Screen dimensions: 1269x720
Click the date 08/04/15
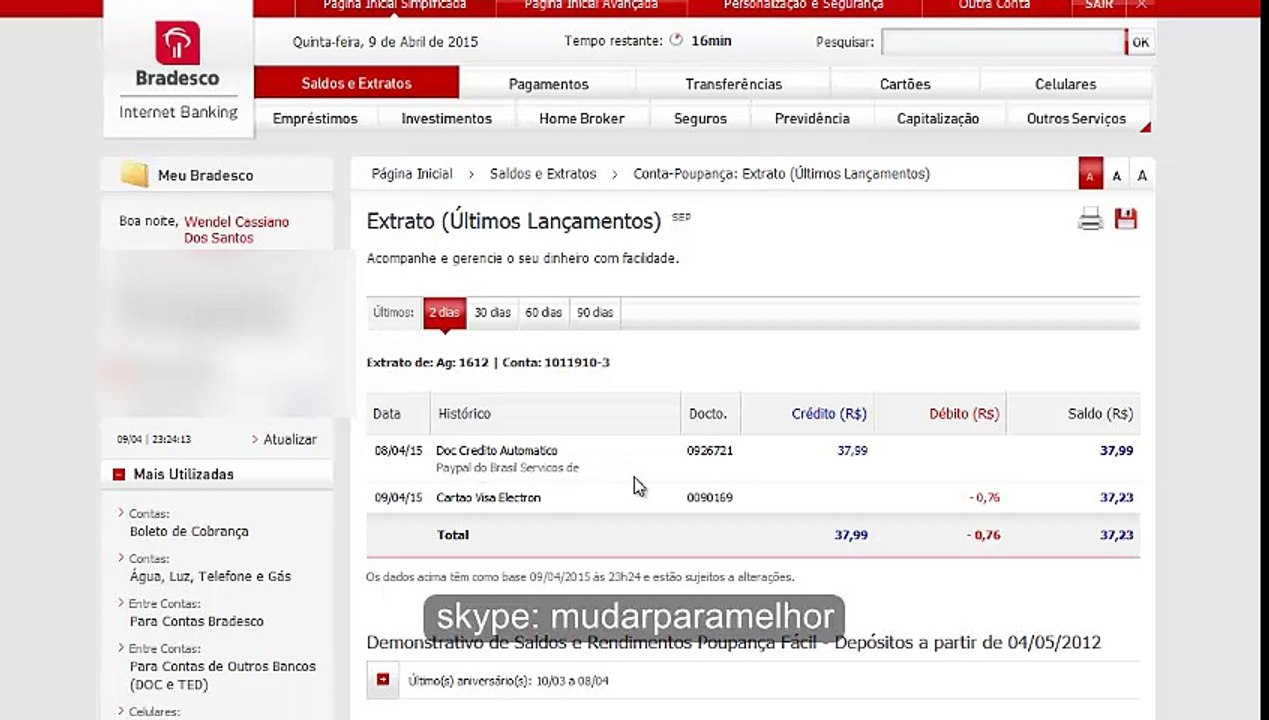click(398, 451)
